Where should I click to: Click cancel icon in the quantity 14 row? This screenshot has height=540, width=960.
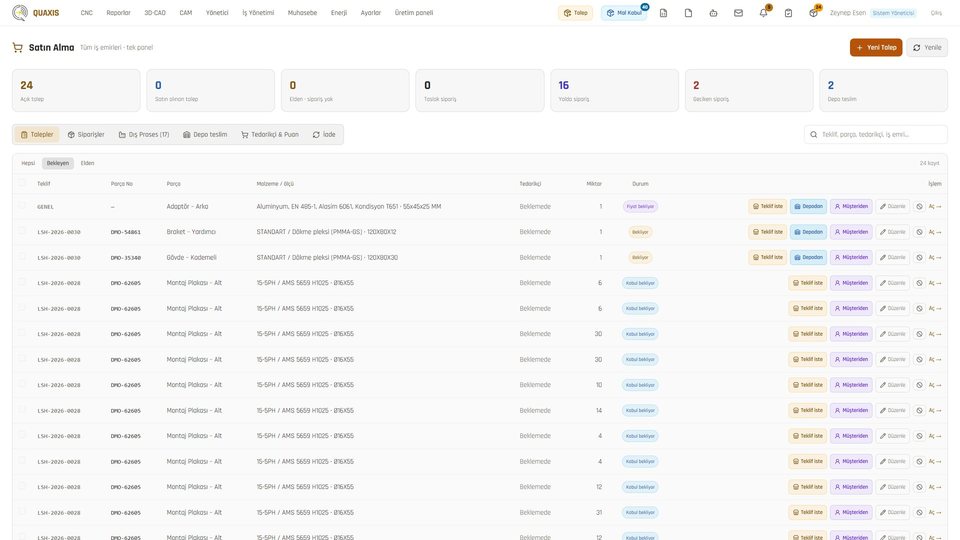click(919, 410)
